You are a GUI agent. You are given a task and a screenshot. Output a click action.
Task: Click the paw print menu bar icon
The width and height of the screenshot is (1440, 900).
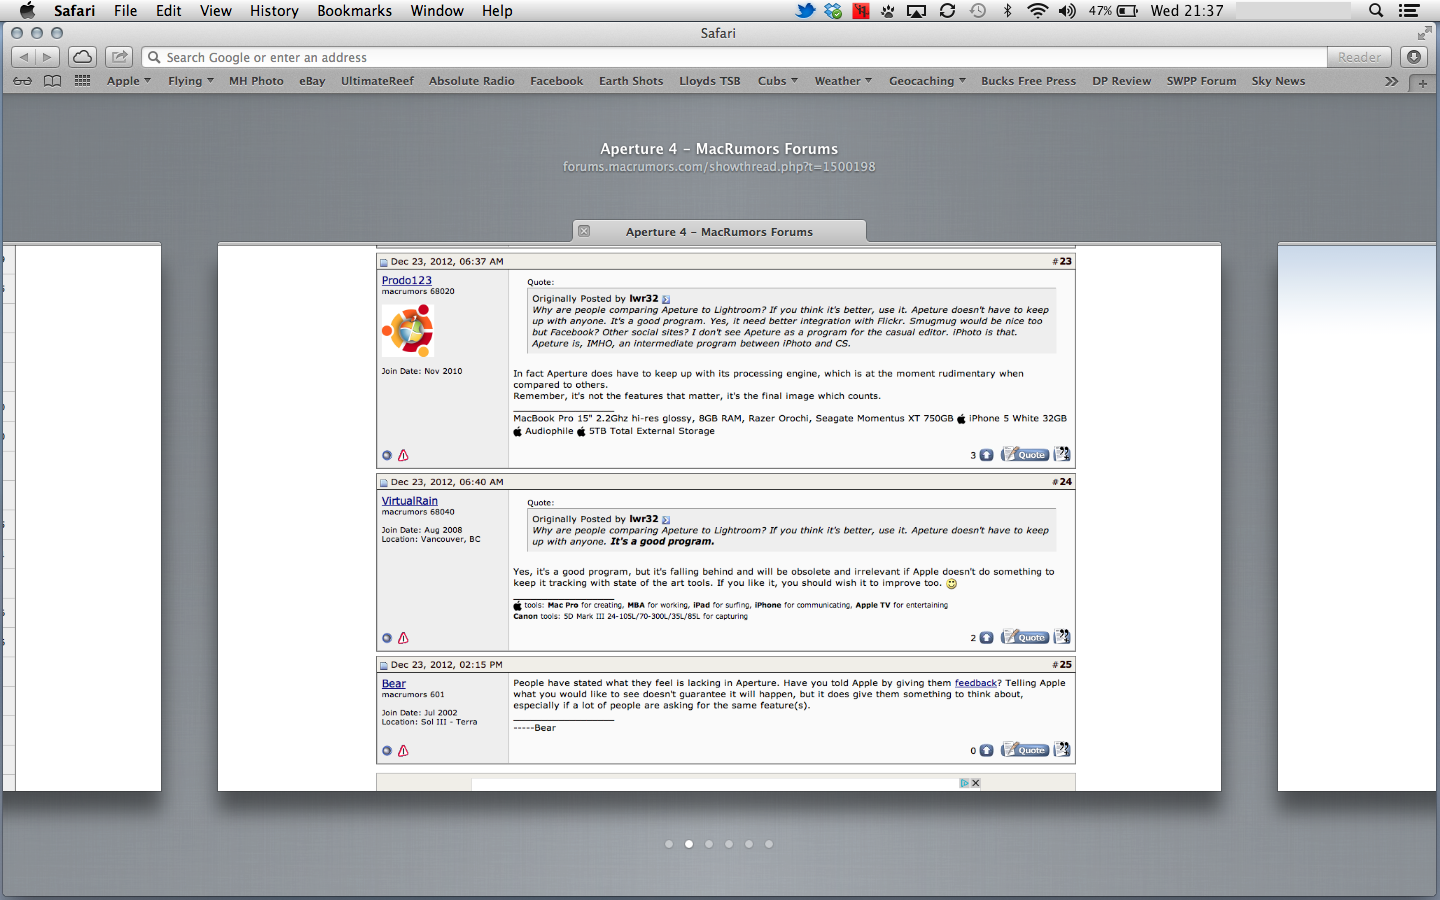pos(887,11)
